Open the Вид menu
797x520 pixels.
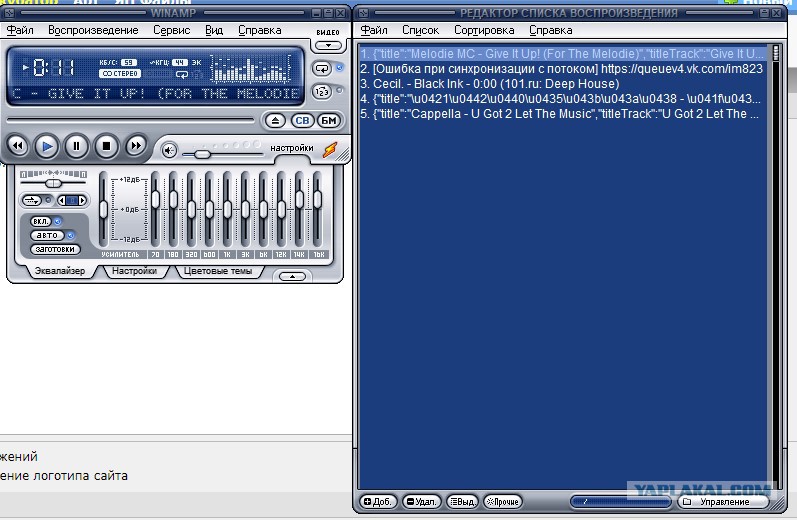coord(214,30)
